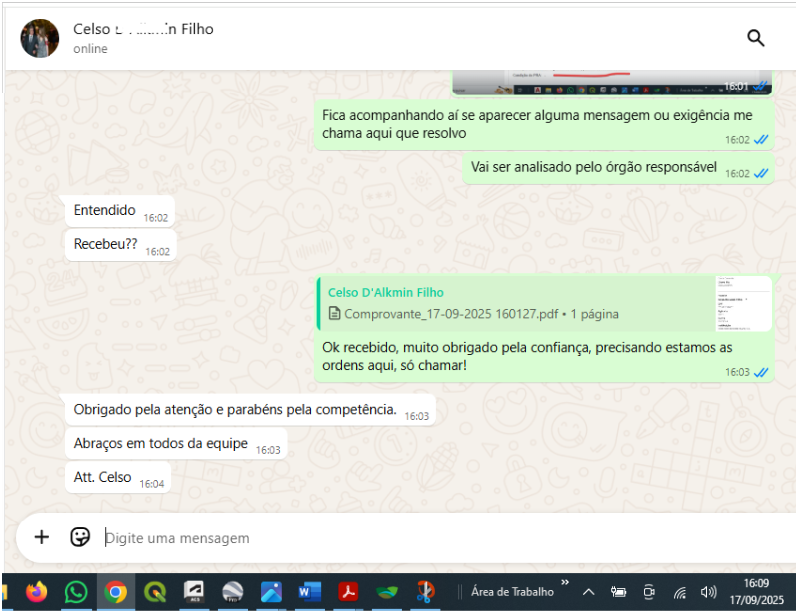Switch to Google Chrome in taskbar
The height and width of the screenshot is (613, 798).
116,592
